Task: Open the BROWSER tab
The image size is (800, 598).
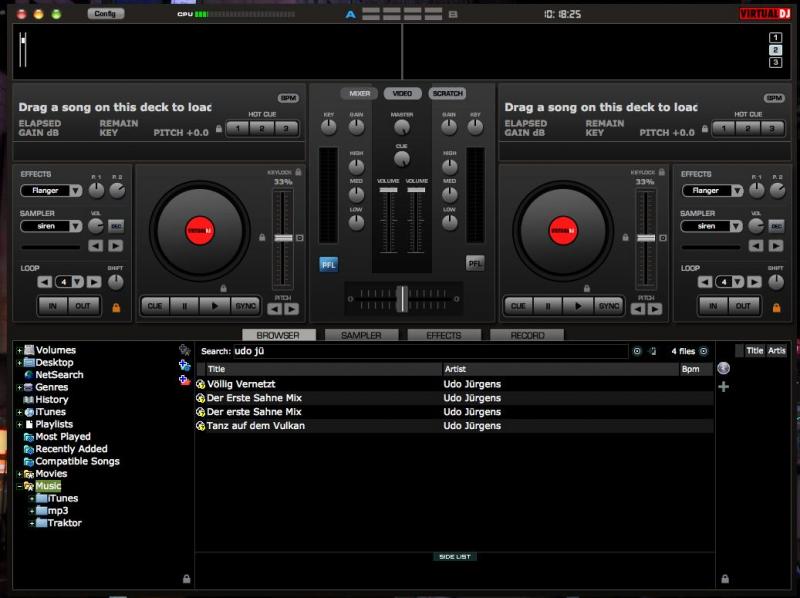Action: coord(278,335)
